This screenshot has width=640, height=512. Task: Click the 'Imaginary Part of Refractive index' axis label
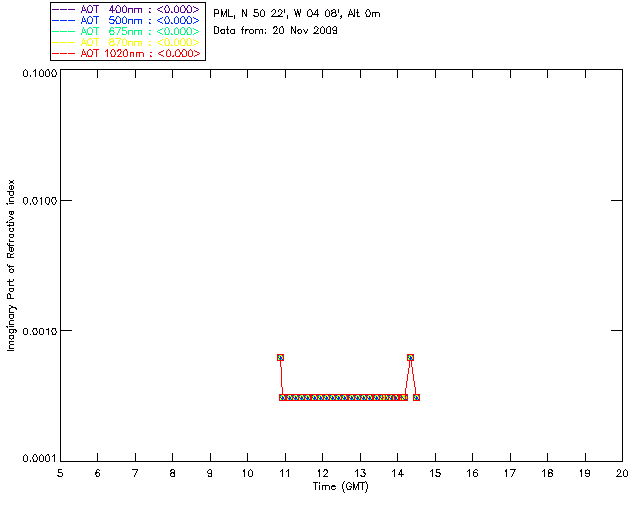coord(11,265)
